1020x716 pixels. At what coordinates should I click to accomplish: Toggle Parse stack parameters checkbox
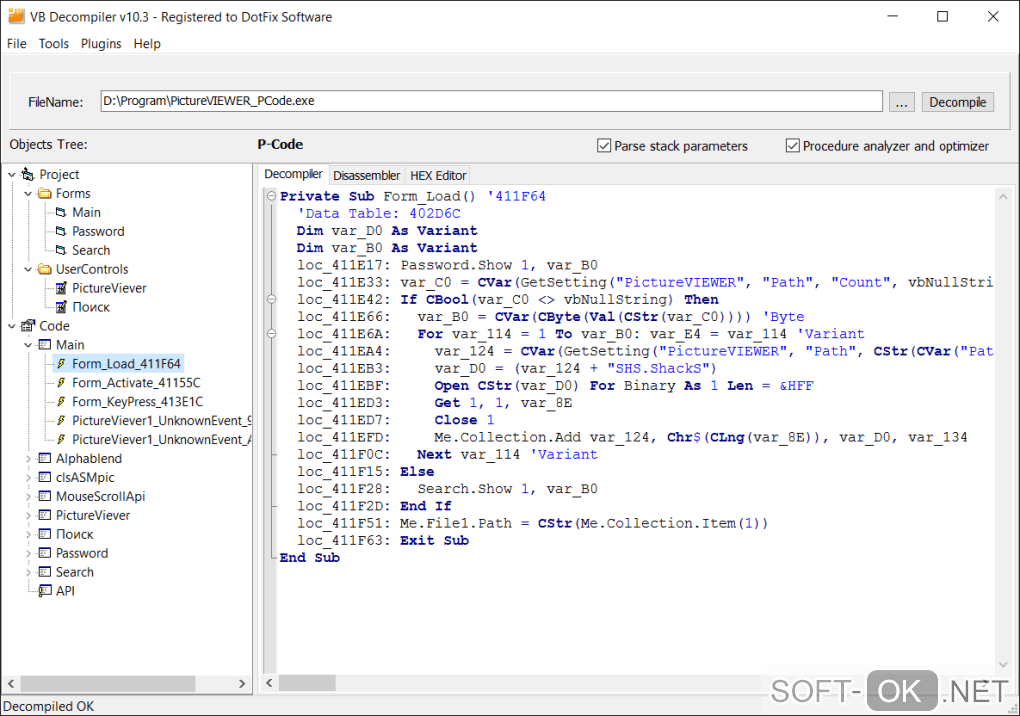click(x=604, y=146)
